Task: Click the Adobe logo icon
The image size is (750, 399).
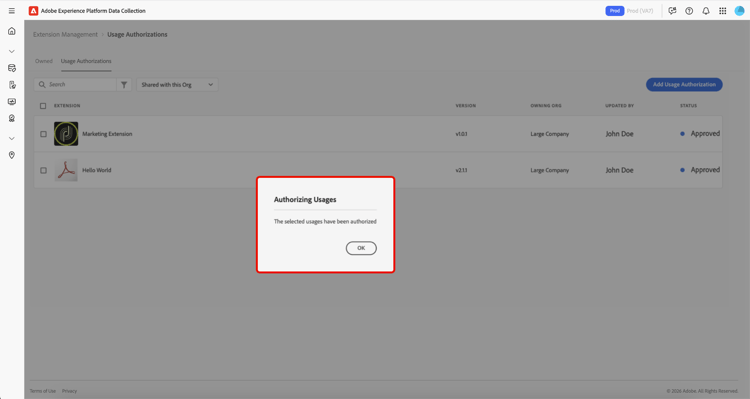Action: (33, 11)
